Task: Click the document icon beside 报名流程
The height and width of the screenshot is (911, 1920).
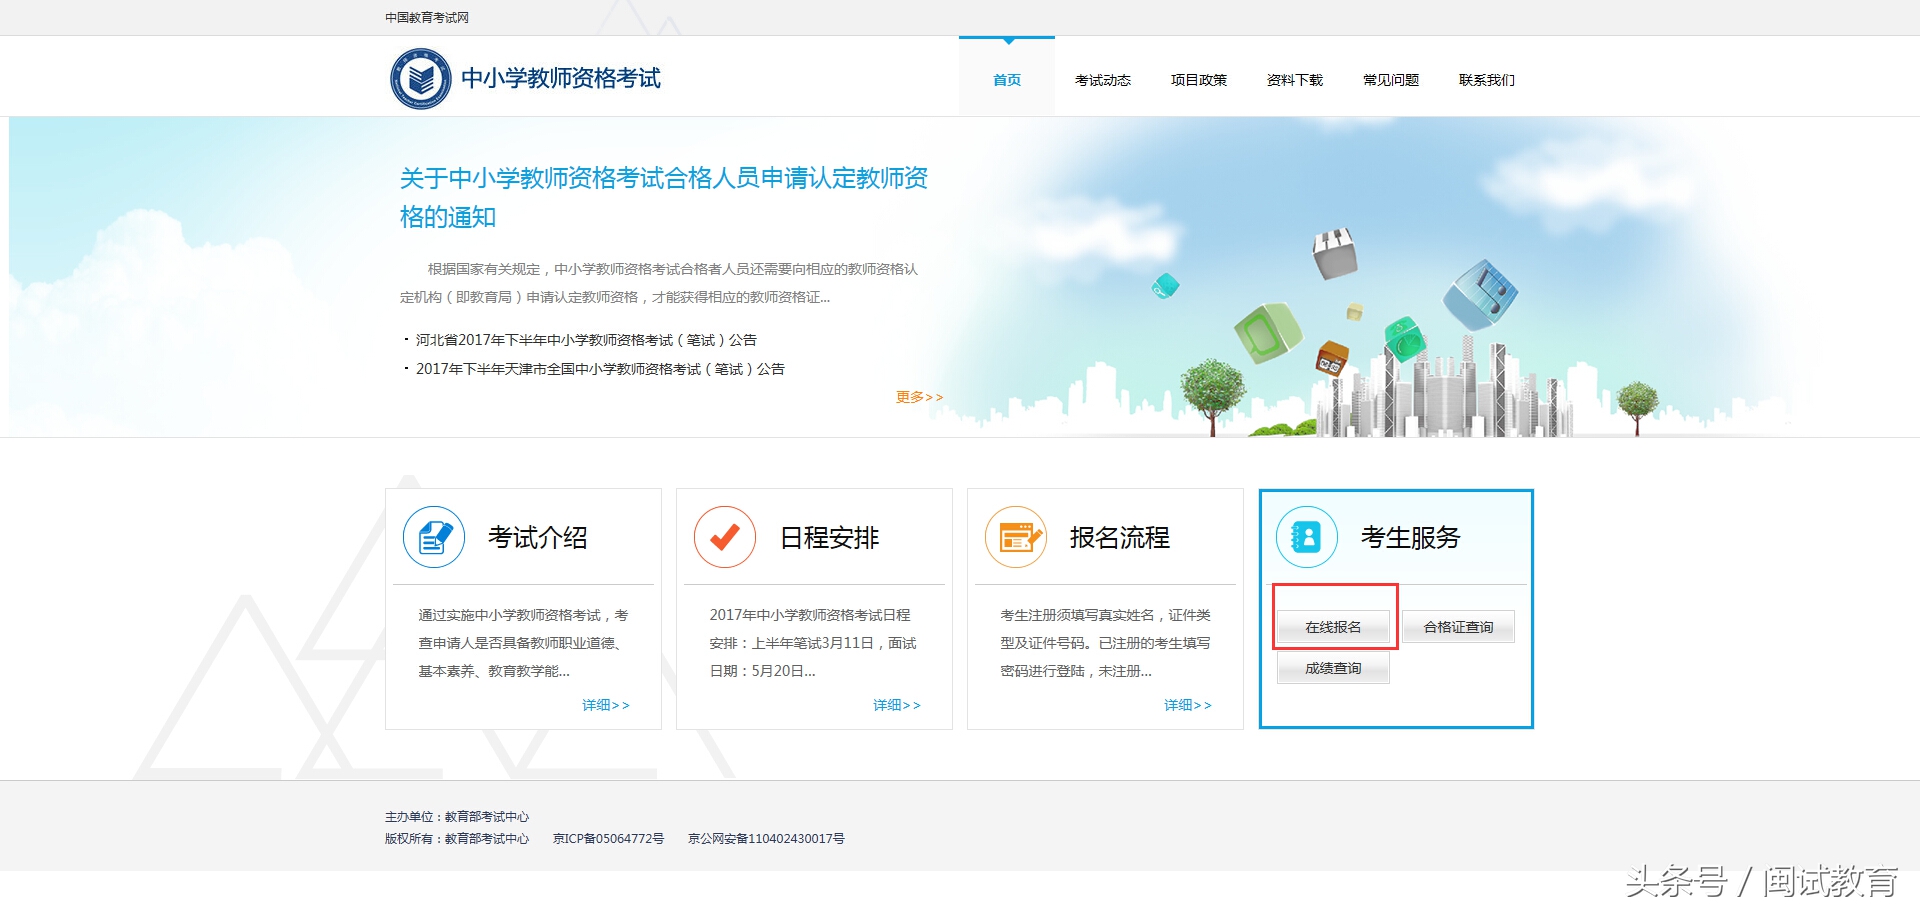Action: 1016,537
